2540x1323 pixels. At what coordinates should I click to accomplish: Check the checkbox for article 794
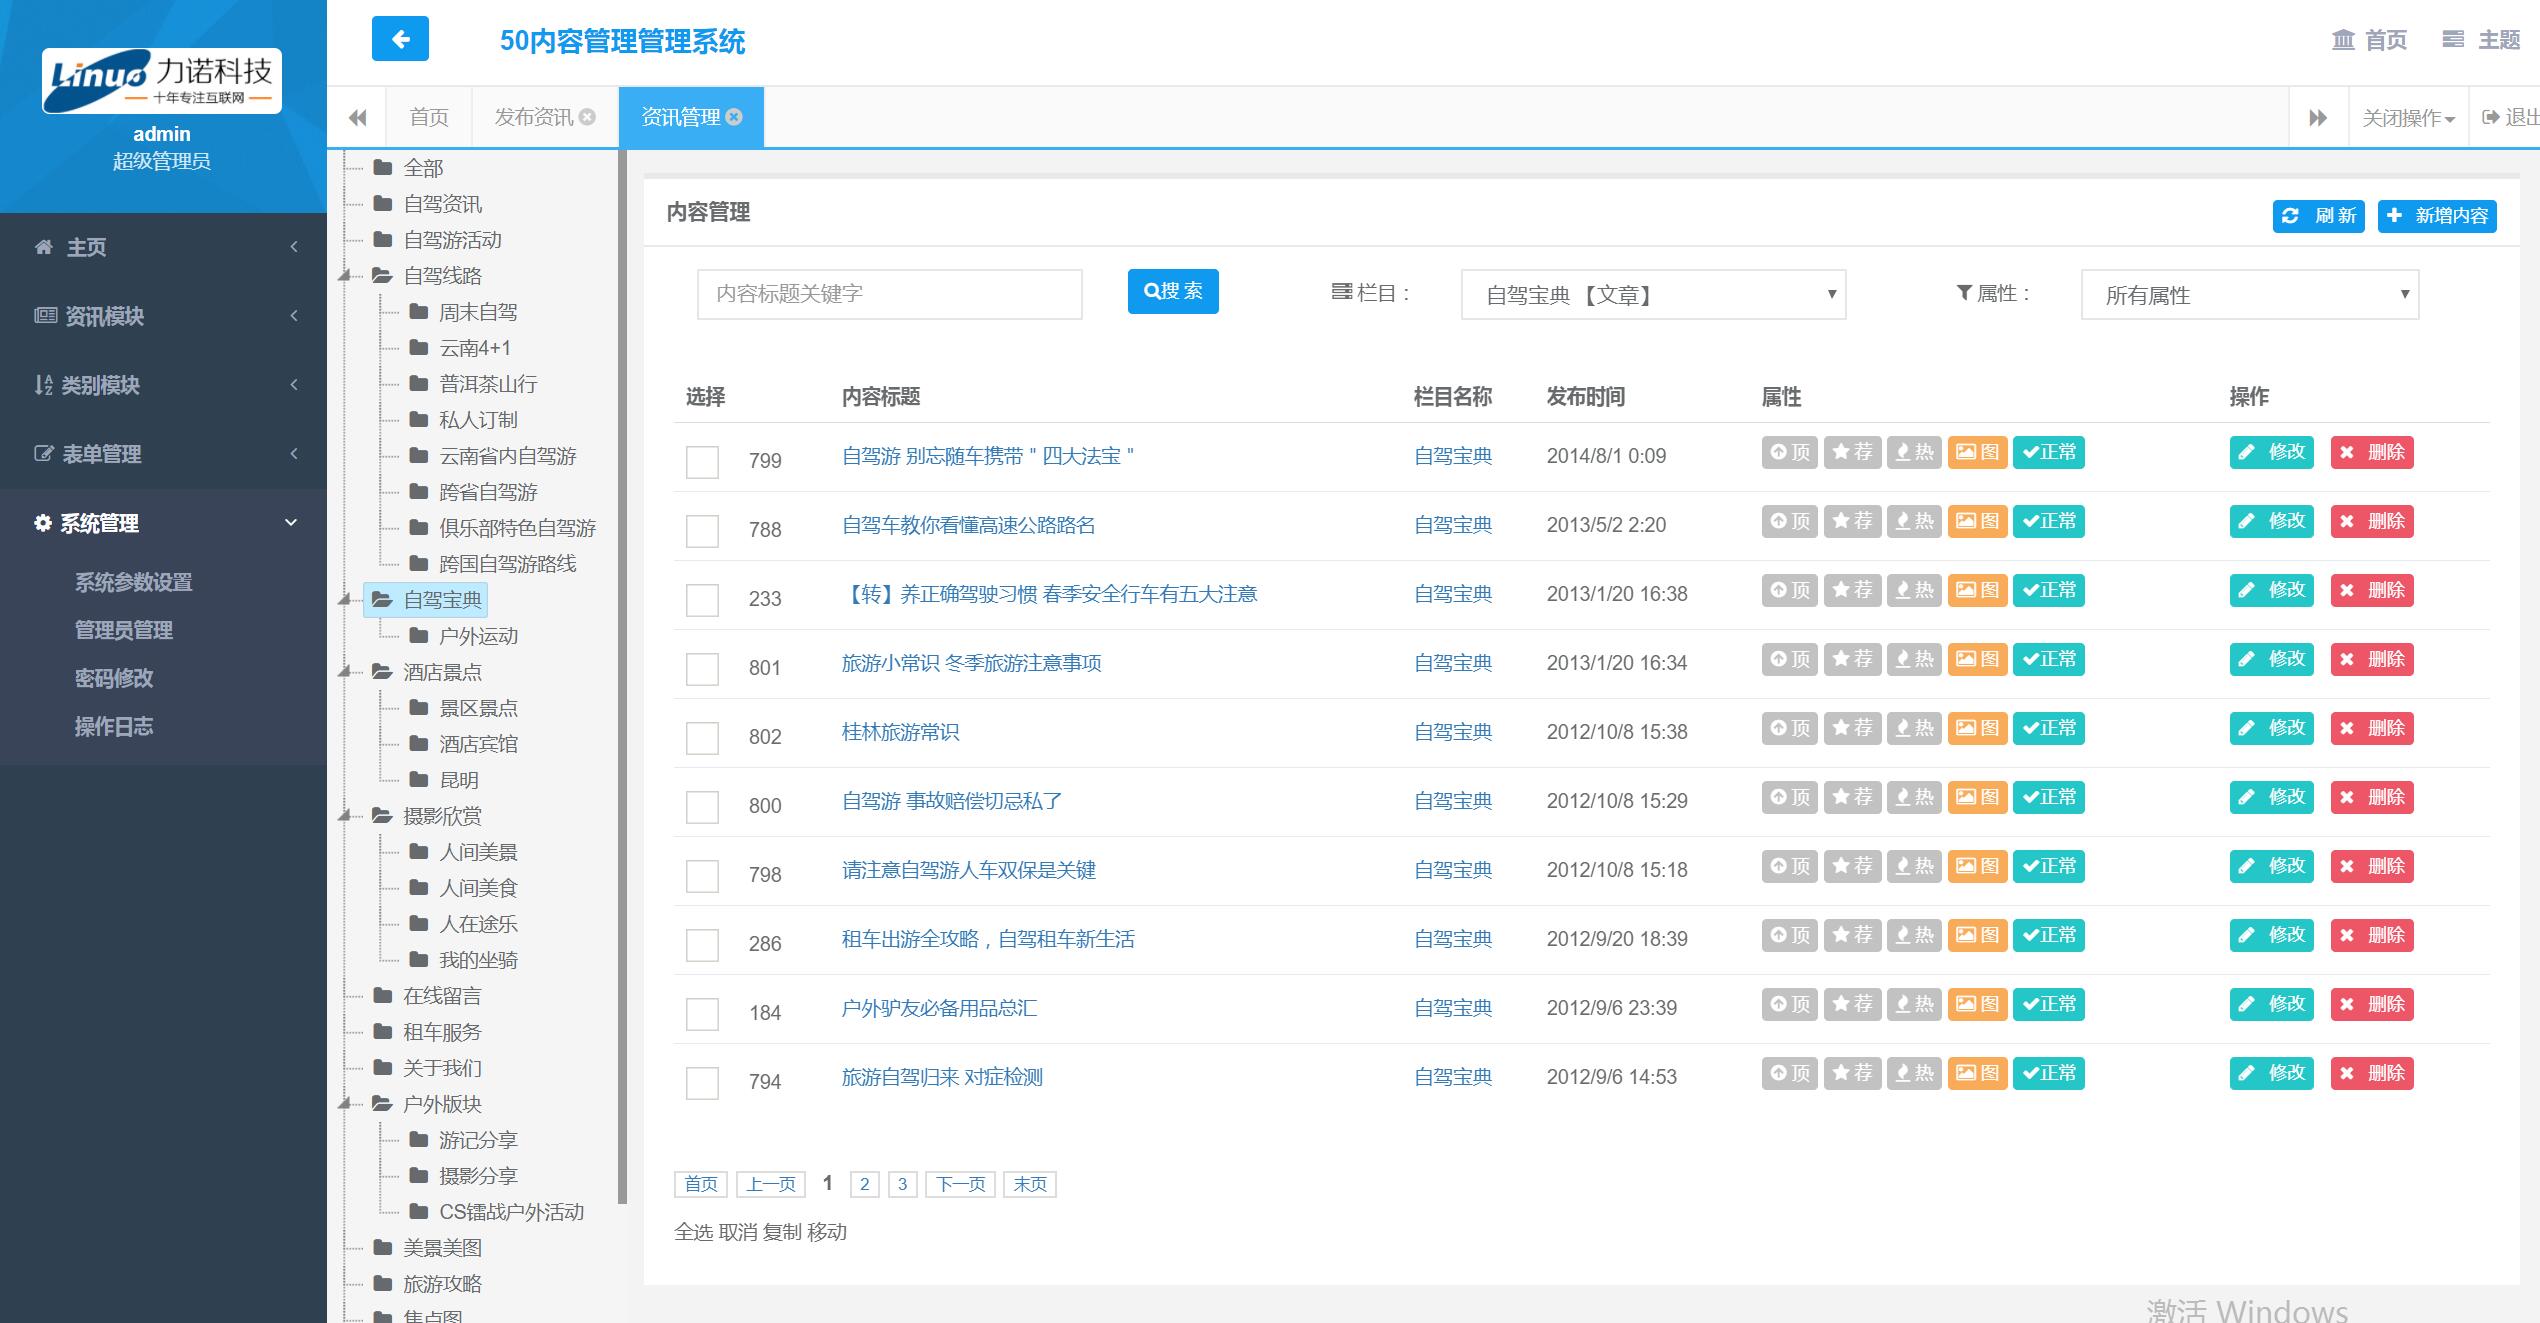coord(702,1083)
